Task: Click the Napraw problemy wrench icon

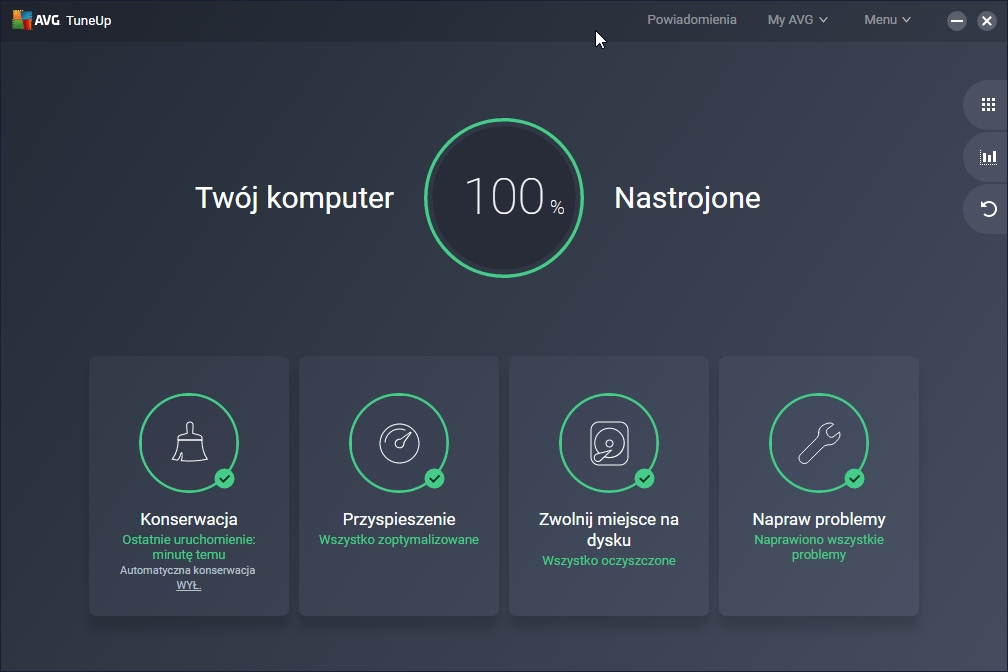Action: tap(819, 442)
